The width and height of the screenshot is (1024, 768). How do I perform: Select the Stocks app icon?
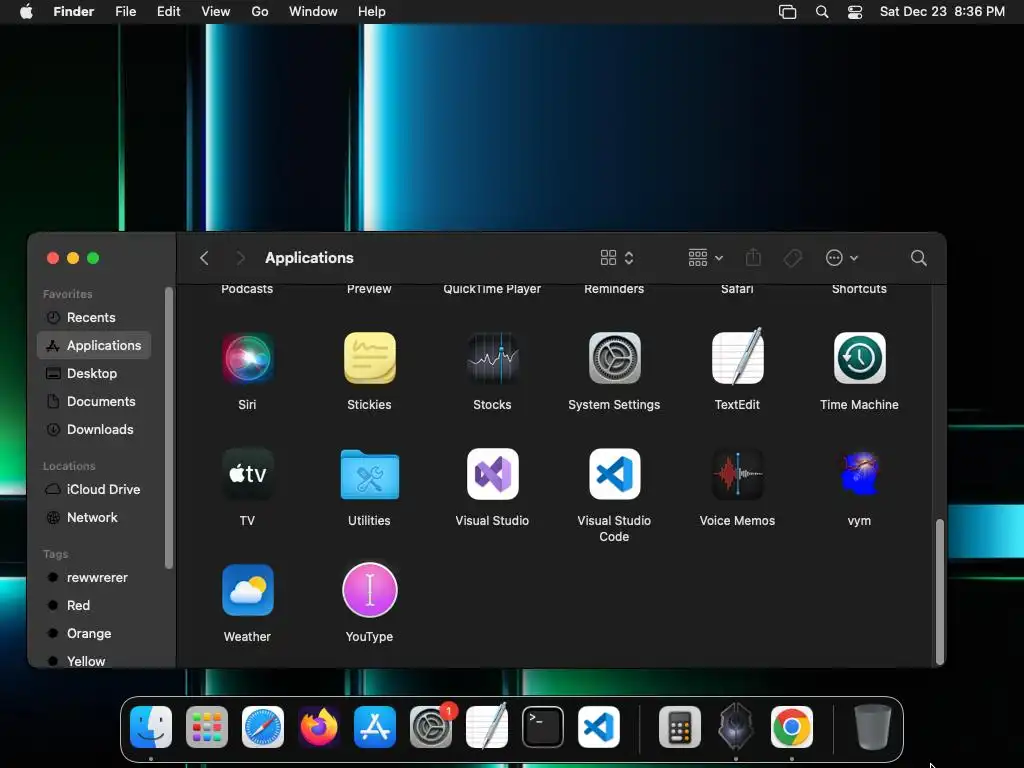click(x=492, y=358)
